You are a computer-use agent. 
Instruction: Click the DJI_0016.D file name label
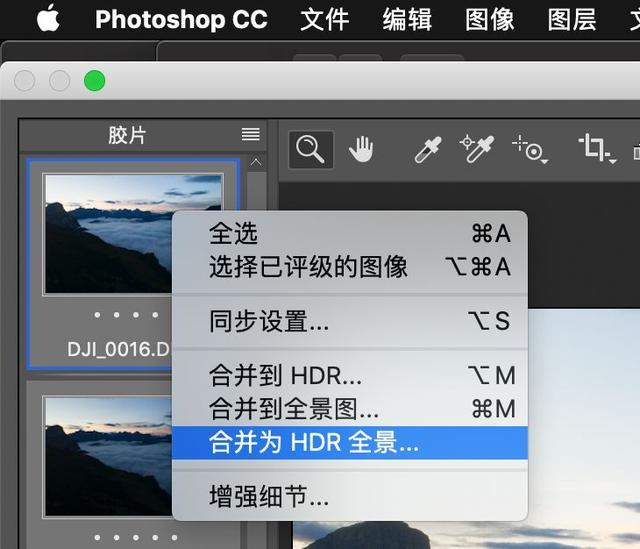118,349
